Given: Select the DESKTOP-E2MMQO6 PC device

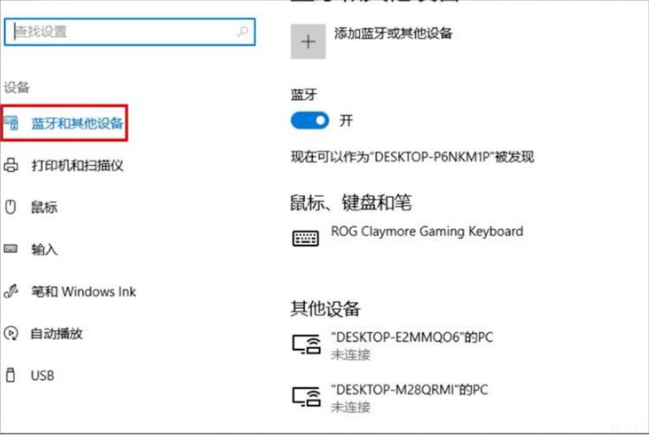Looking at the screenshot, I should tap(392, 345).
